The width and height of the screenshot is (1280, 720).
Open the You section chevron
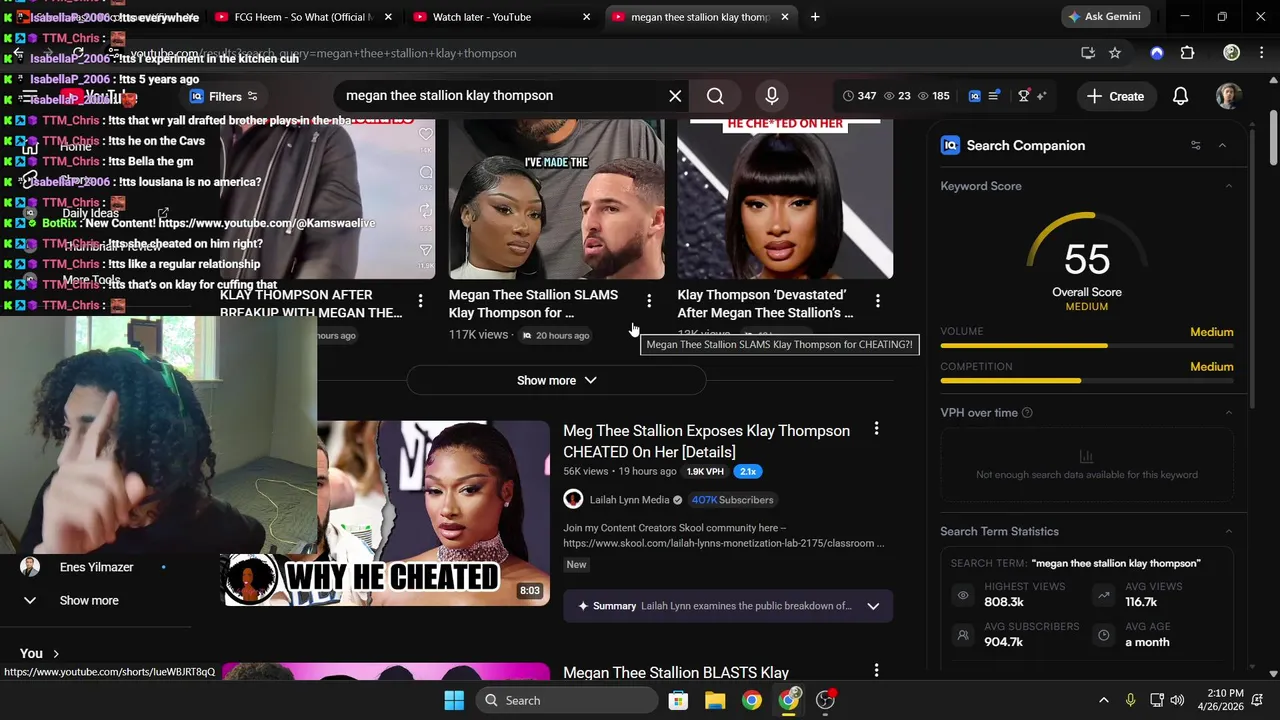pyautogui.click(x=56, y=654)
